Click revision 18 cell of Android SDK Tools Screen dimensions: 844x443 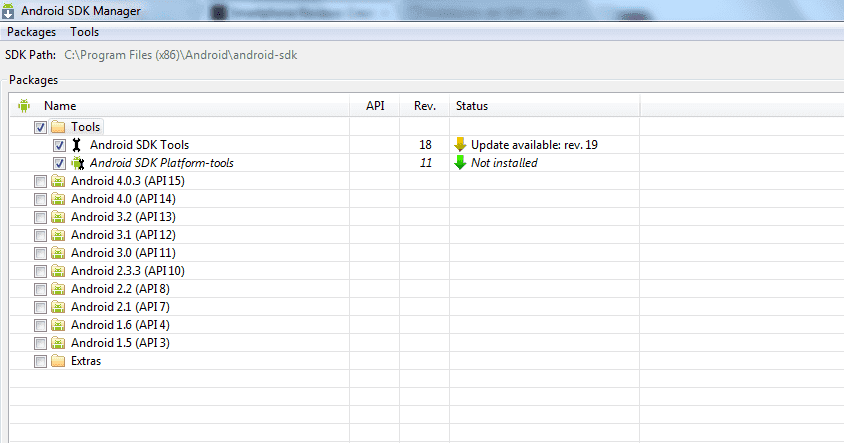(x=425, y=145)
